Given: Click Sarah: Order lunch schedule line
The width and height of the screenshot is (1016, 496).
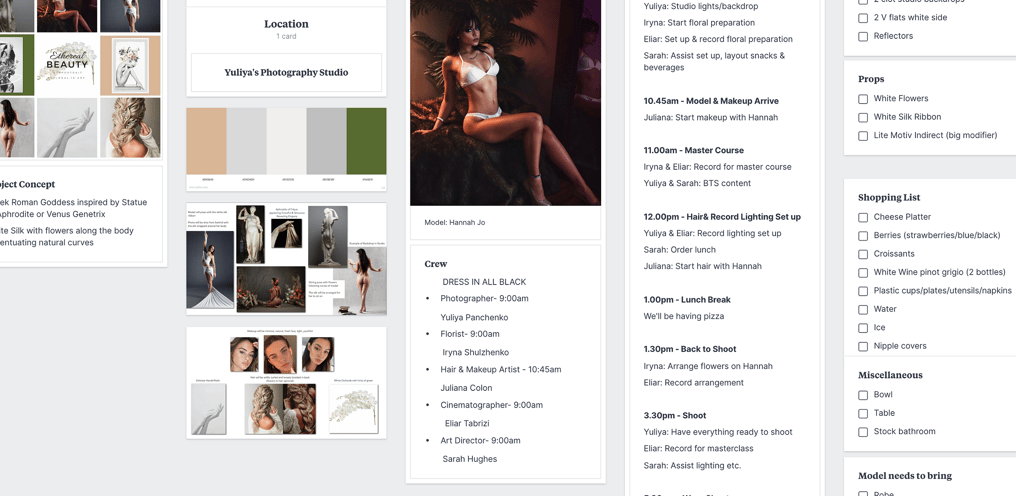Looking at the screenshot, I should (680, 250).
